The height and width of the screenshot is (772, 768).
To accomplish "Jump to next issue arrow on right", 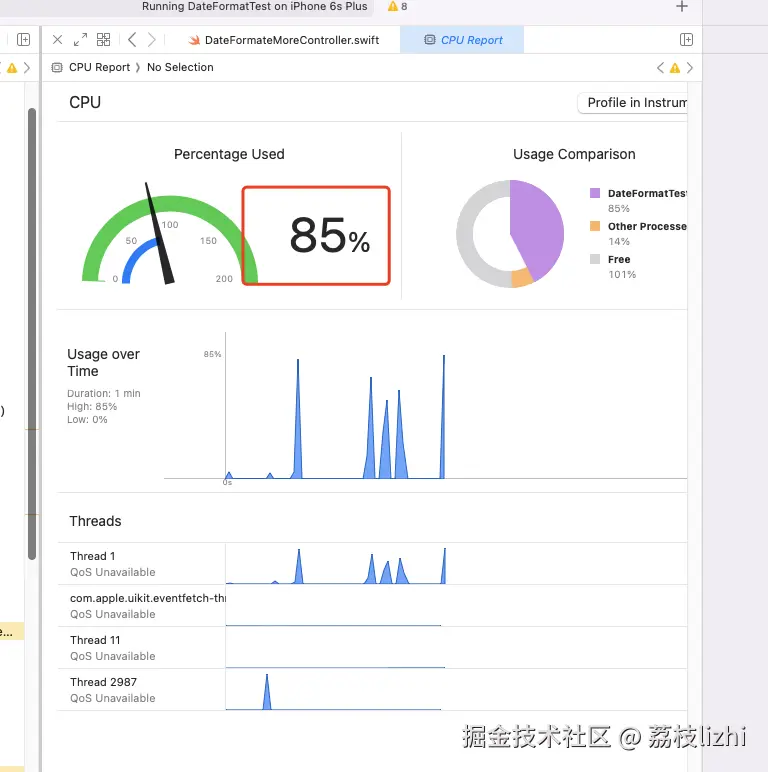I will click(690, 67).
